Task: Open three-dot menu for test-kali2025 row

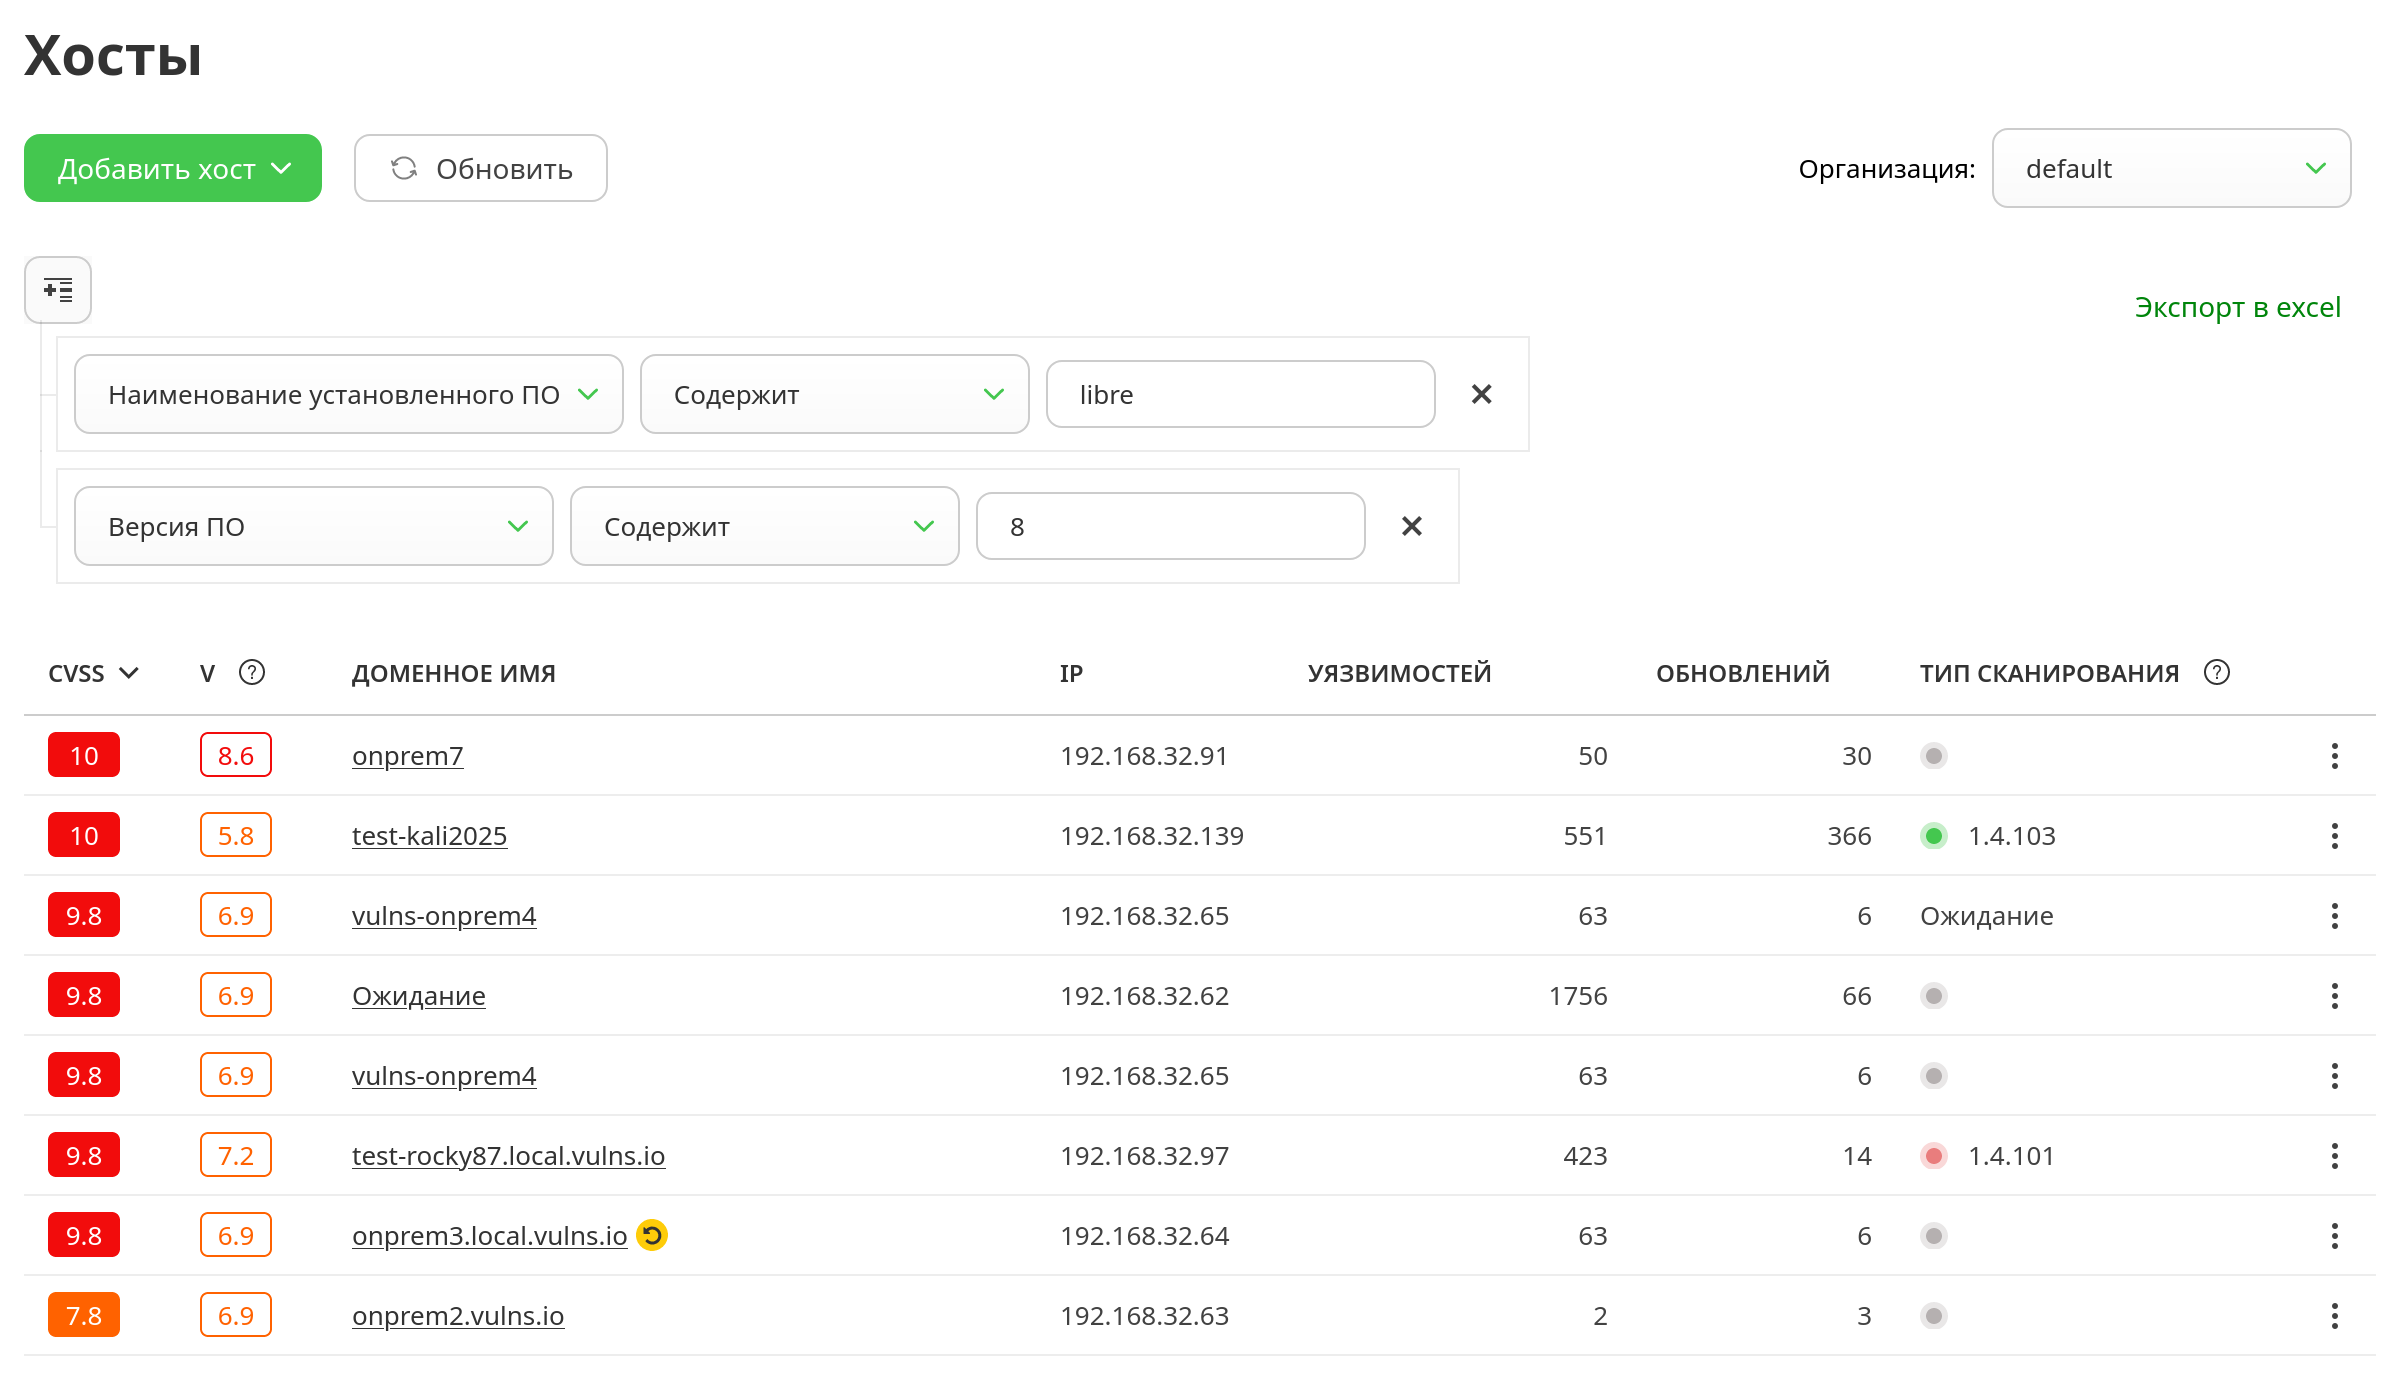Action: pyautogui.click(x=2334, y=836)
